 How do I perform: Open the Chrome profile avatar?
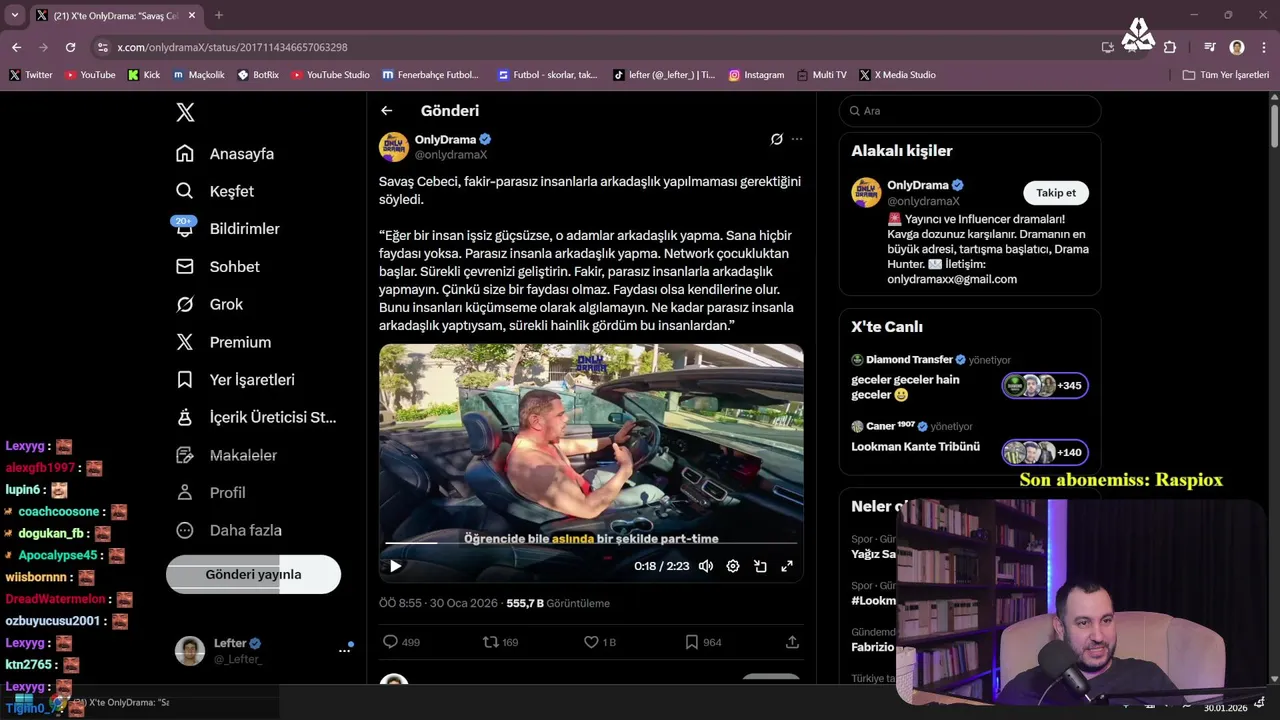[1237, 47]
